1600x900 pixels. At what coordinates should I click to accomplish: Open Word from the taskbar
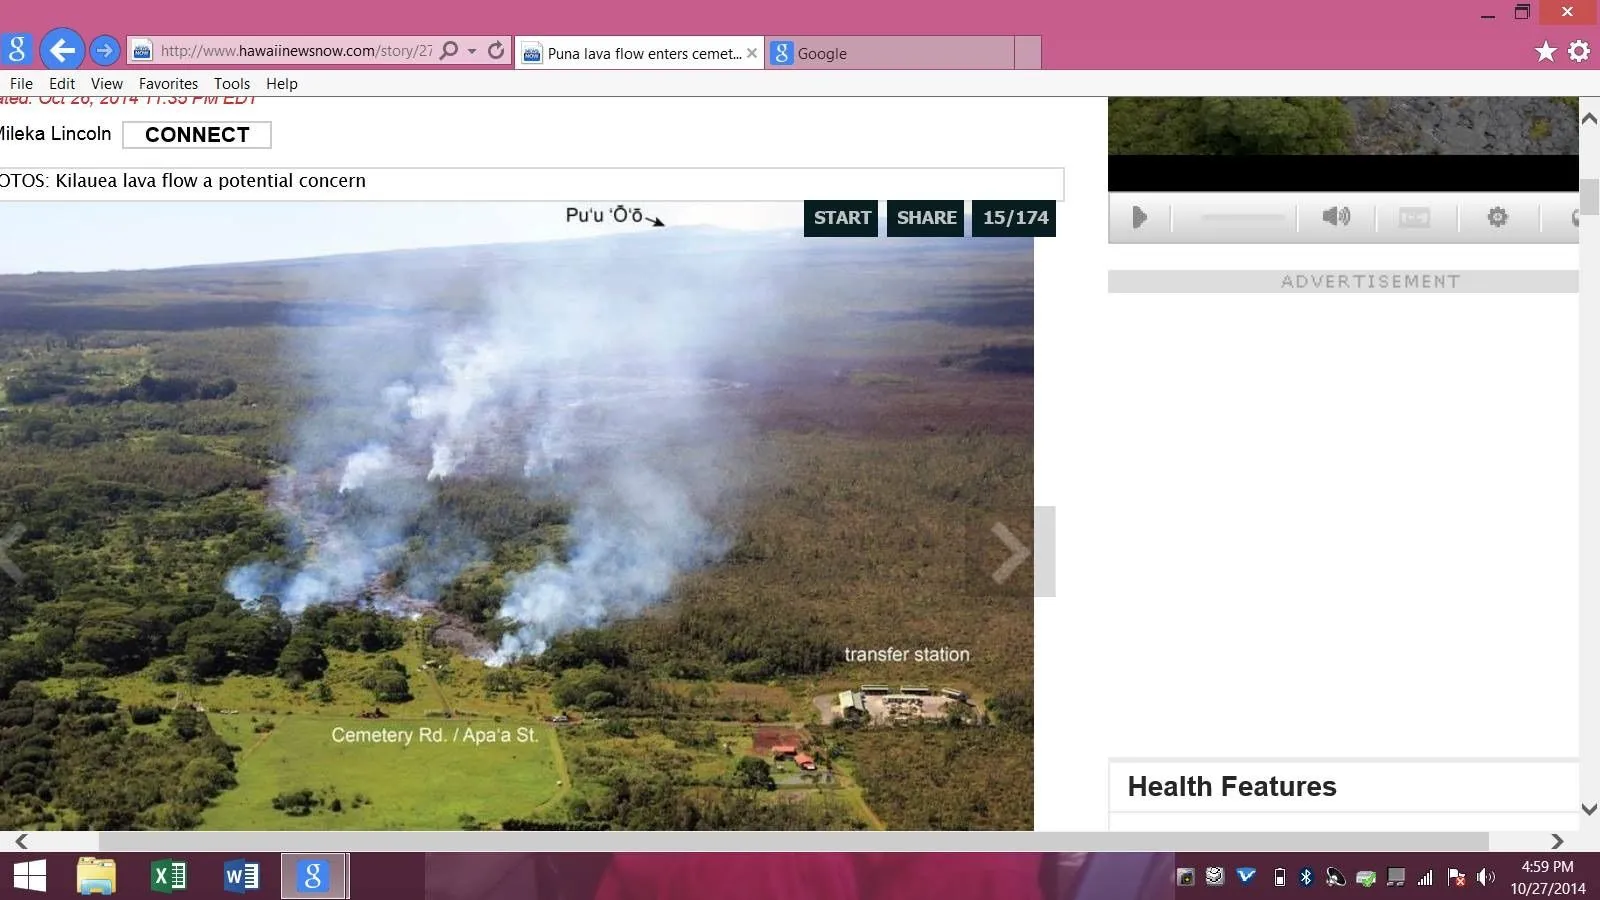[x=241, y=877]
